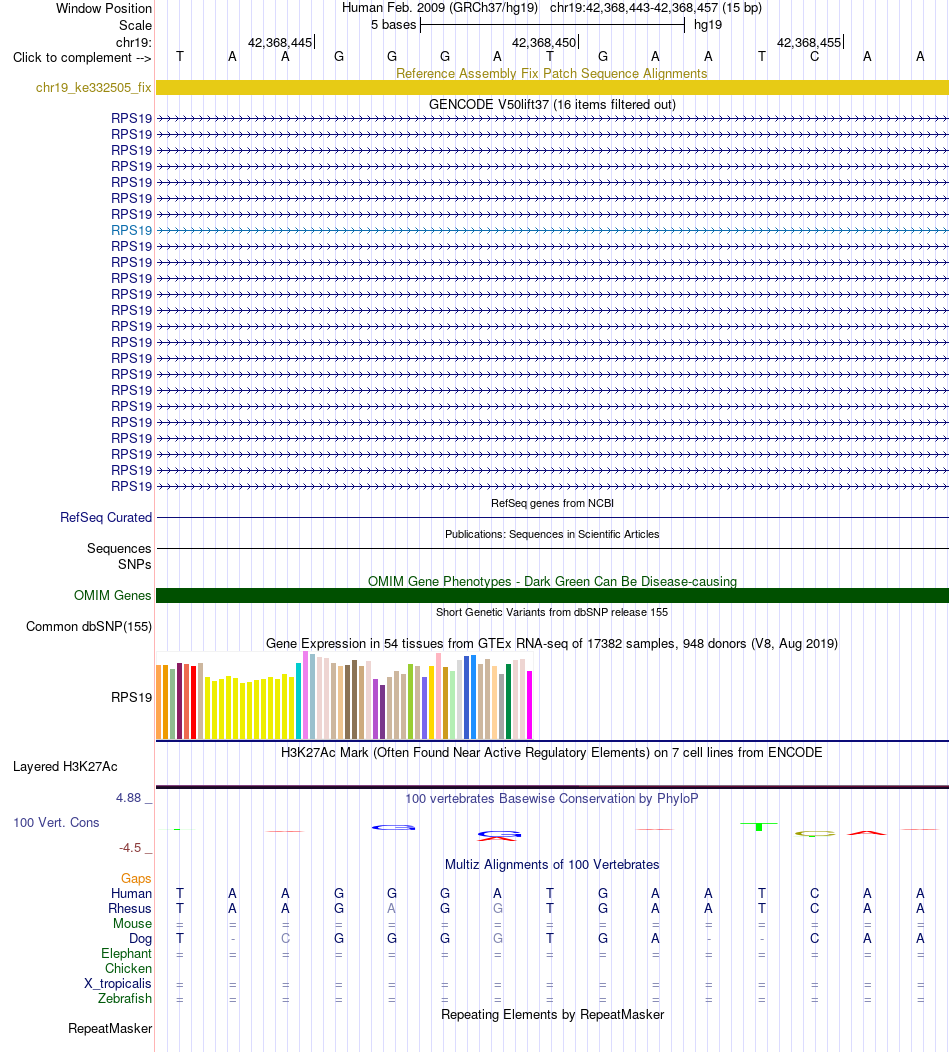Open 'Repeating Elements by RepeatMasker' track title

pyautogui.click(x=552, y=1014)
